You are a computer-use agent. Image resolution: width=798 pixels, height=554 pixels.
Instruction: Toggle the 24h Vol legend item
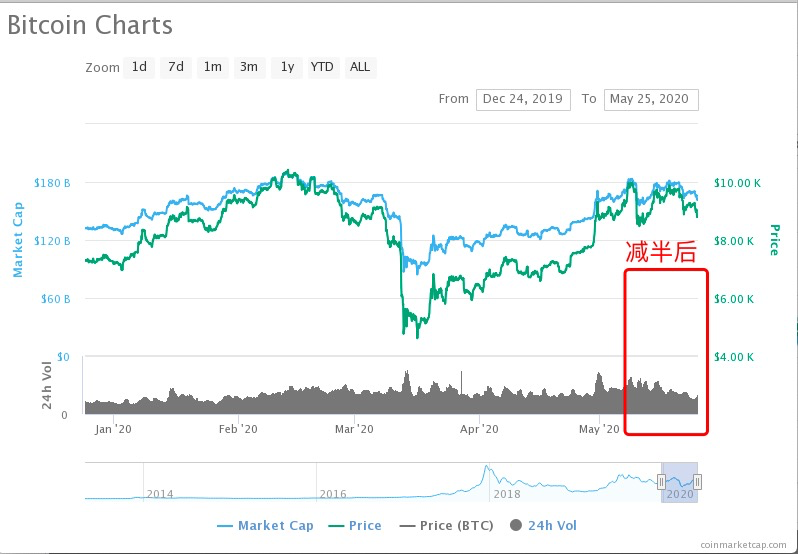point(543,525)
